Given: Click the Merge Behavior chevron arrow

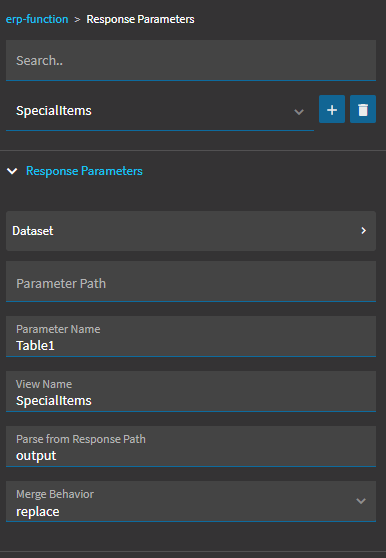Looking at the screenshot, I should 361,501.
